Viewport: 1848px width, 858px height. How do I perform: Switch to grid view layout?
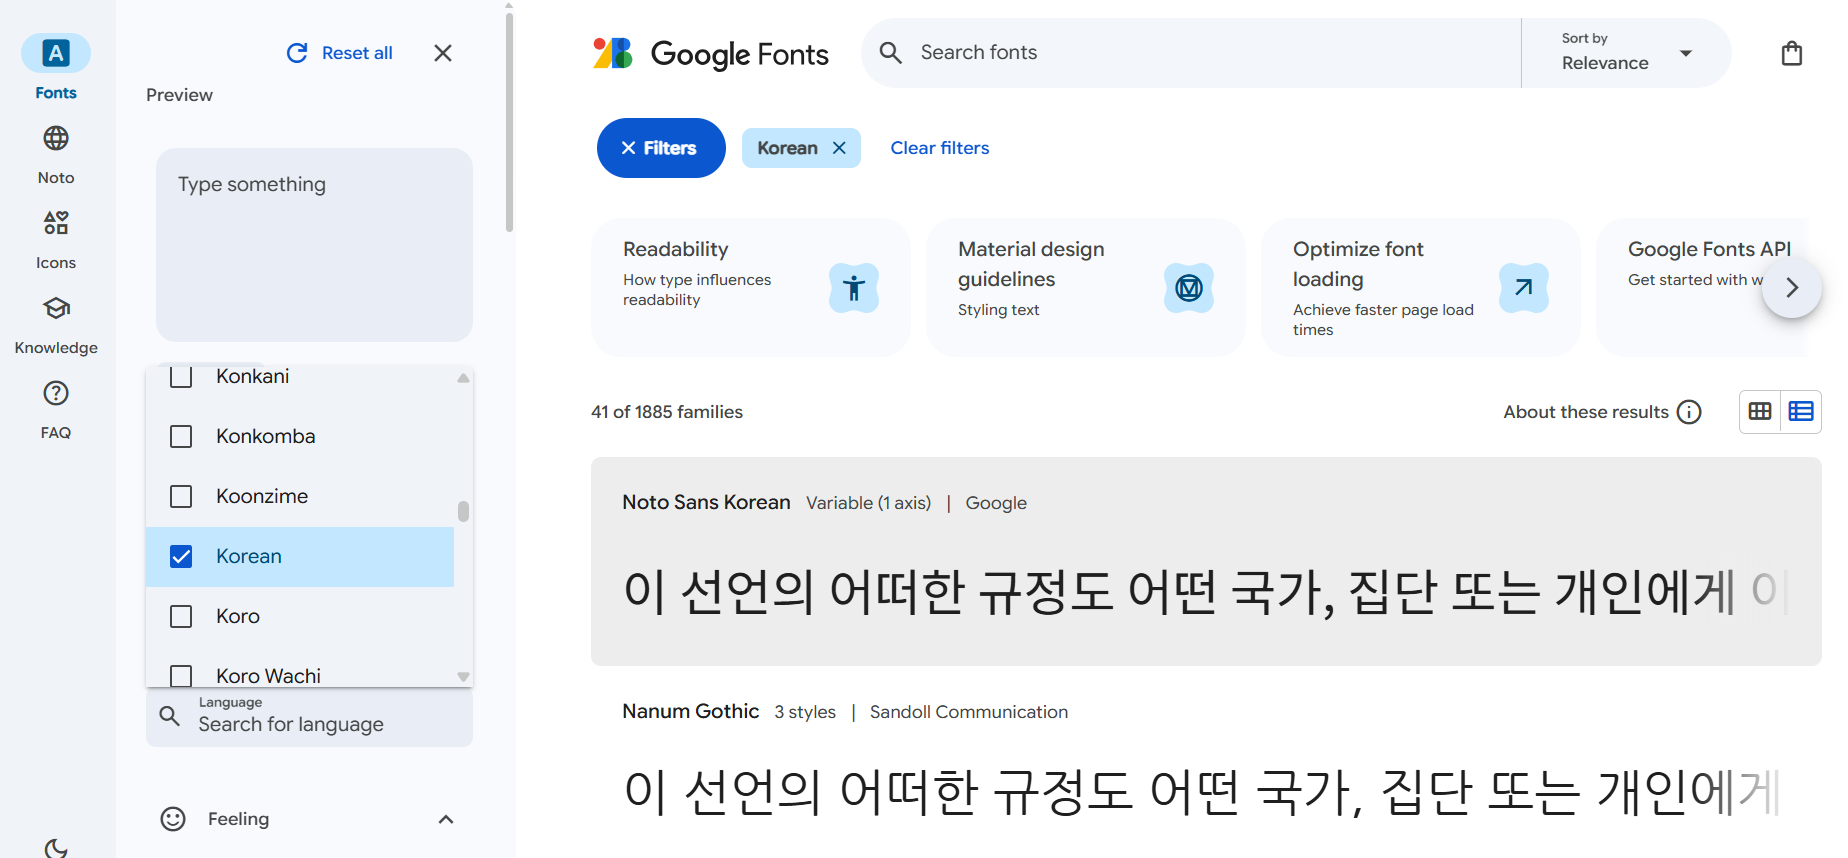point(1760,411)
